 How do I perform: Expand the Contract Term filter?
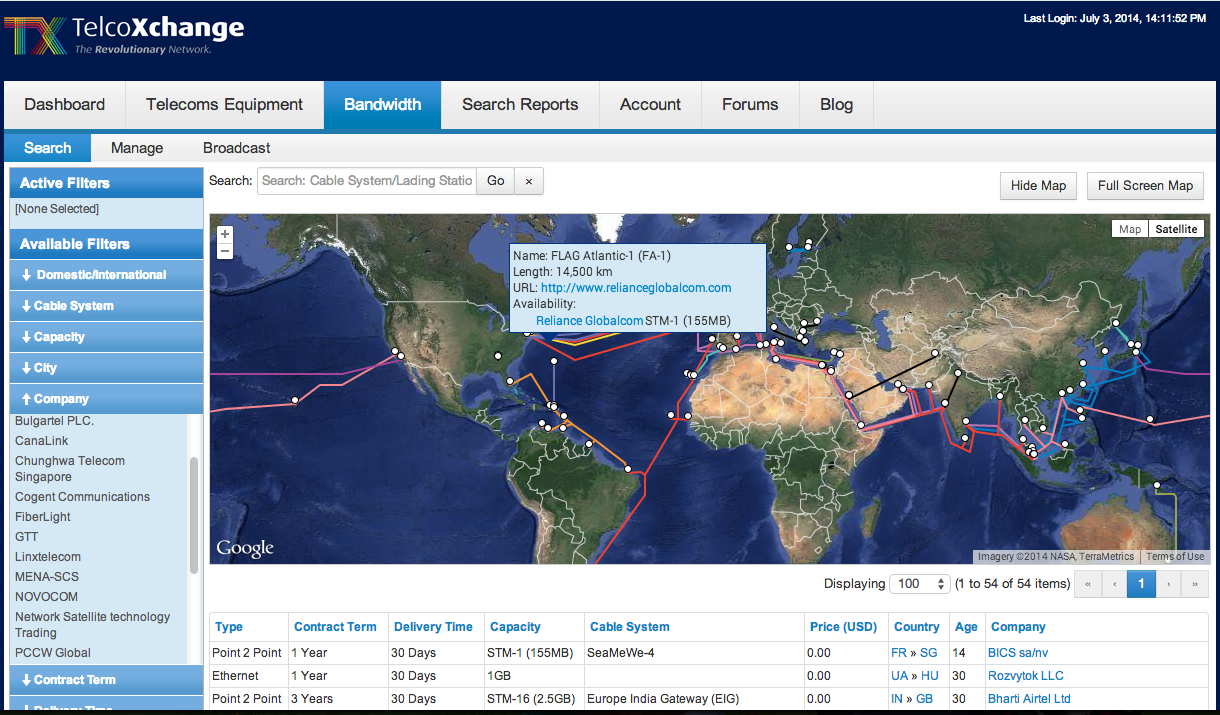[x=106, y=680]
